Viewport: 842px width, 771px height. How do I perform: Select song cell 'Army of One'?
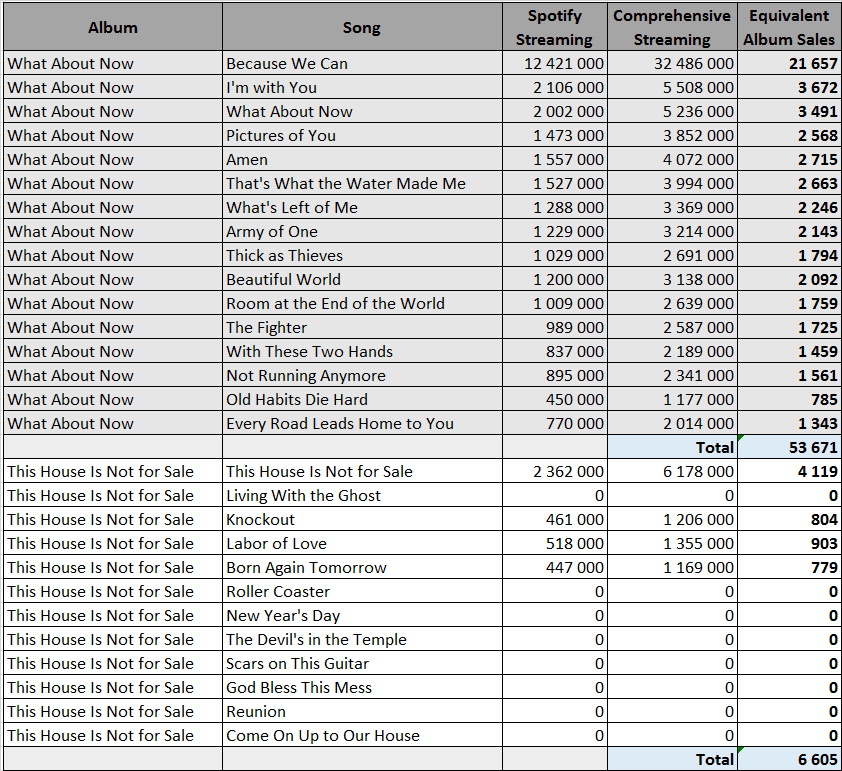362,231
